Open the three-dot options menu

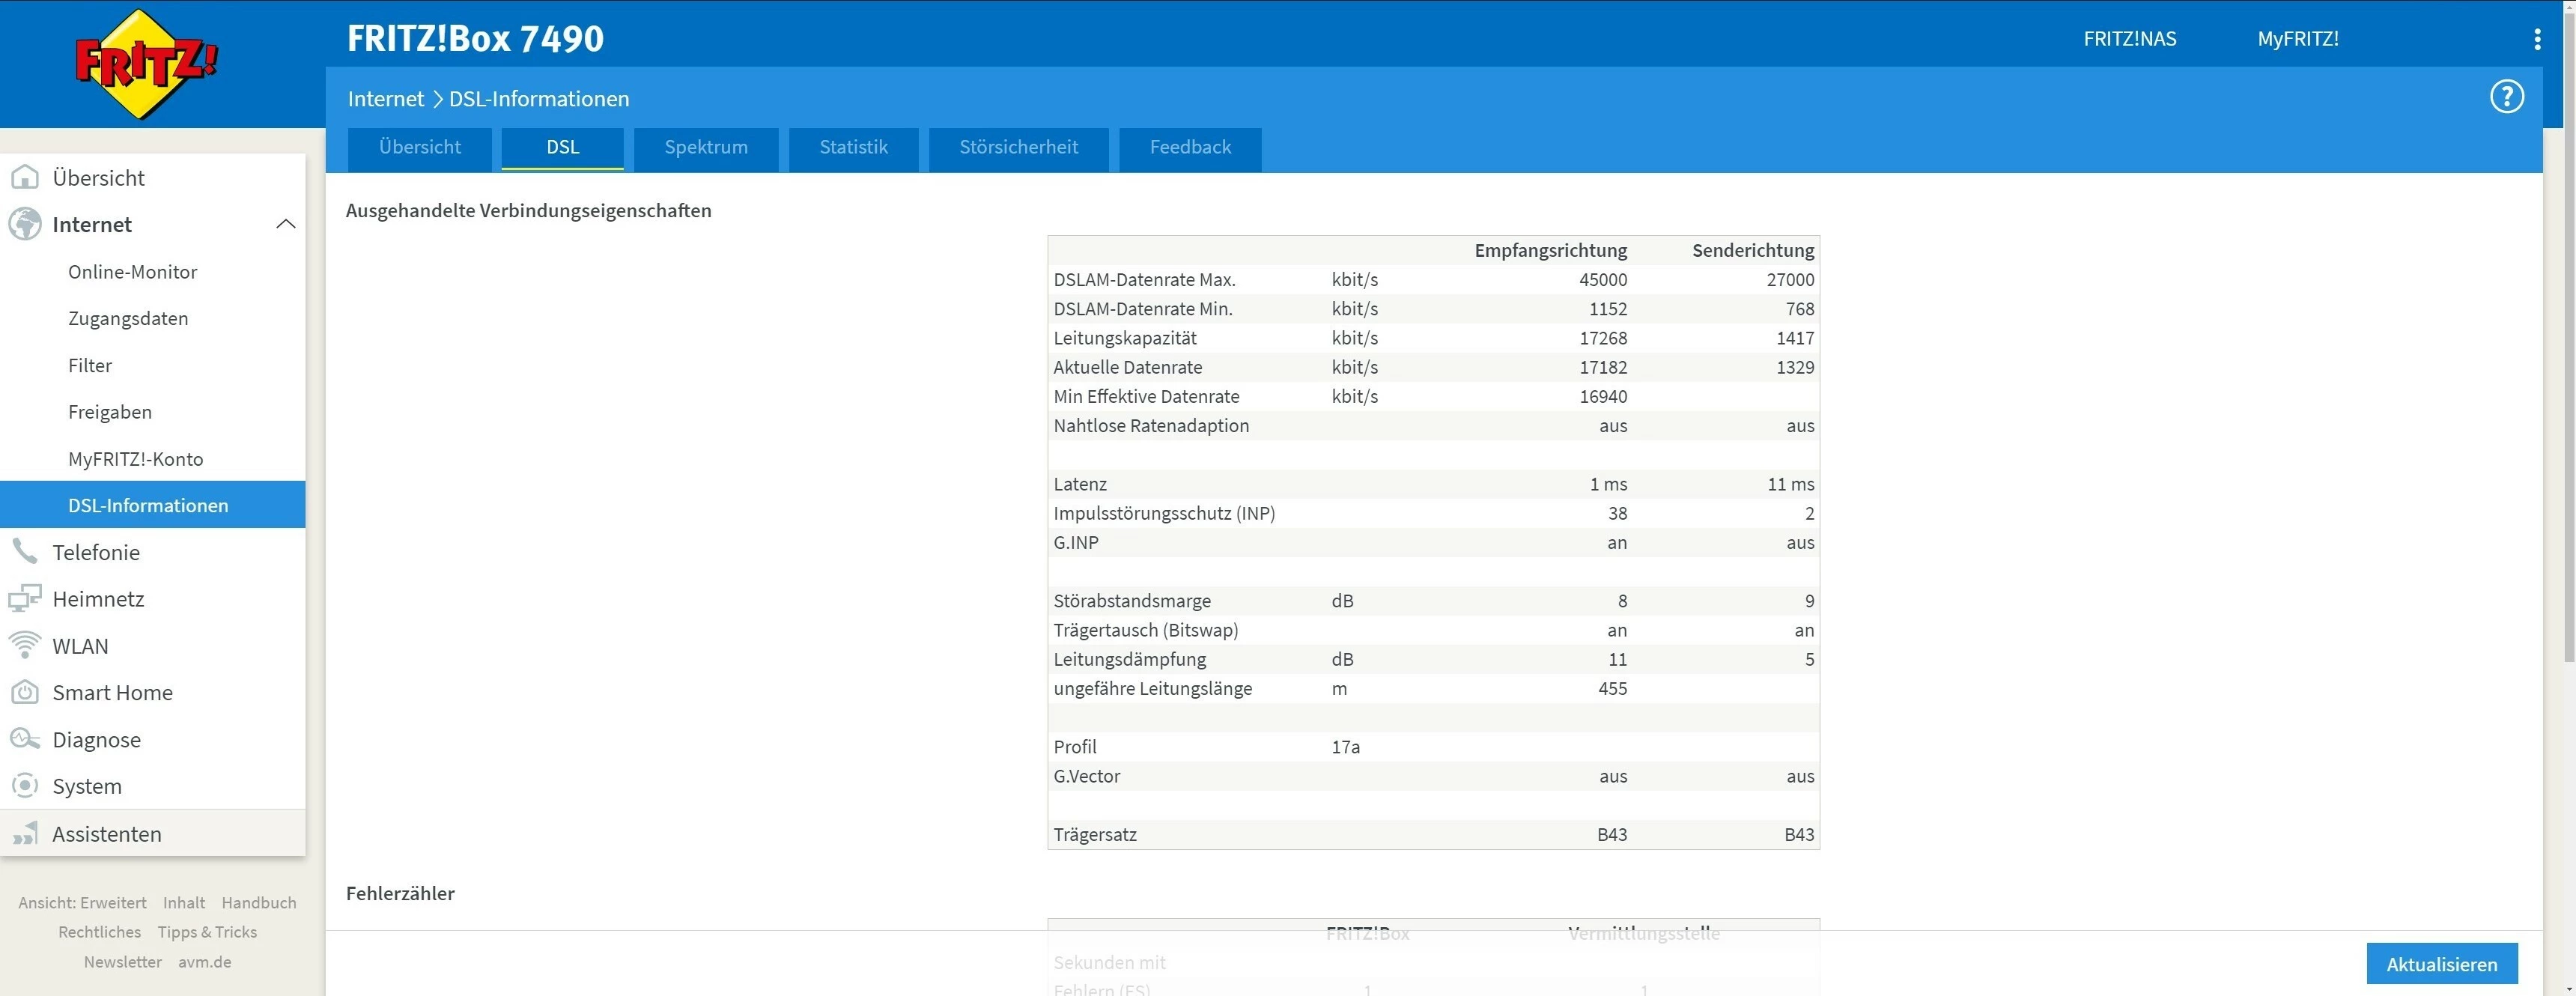(x=2537, y=39)
